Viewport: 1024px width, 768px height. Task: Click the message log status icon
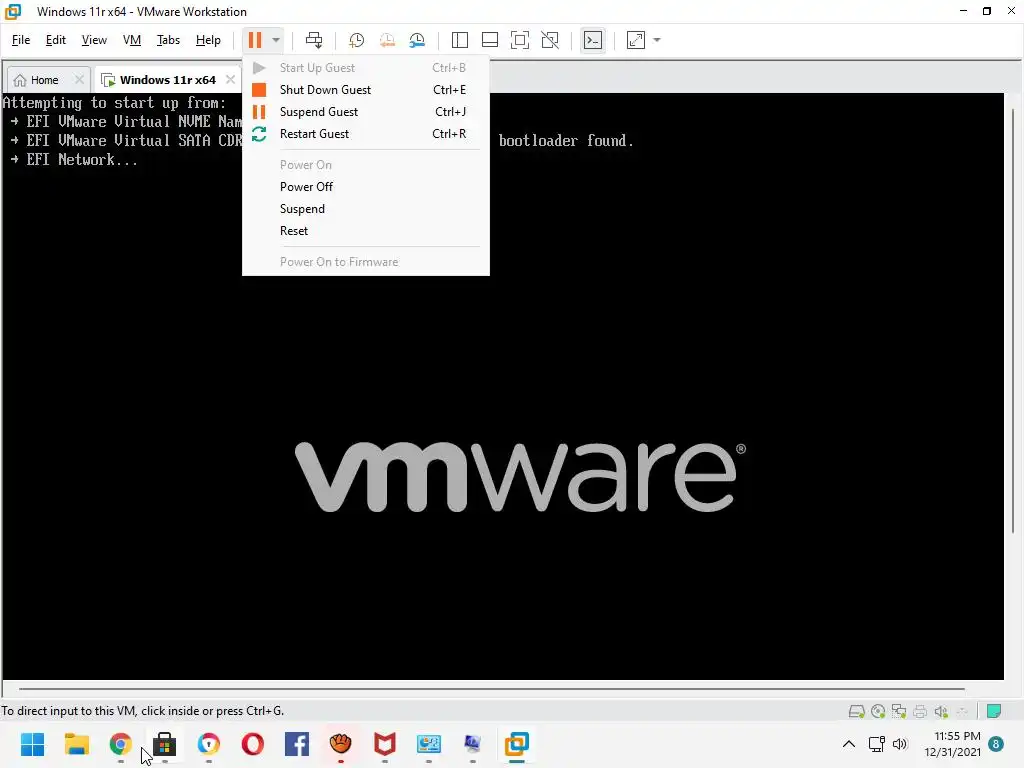pyautogui.click(x=994, y=711)
